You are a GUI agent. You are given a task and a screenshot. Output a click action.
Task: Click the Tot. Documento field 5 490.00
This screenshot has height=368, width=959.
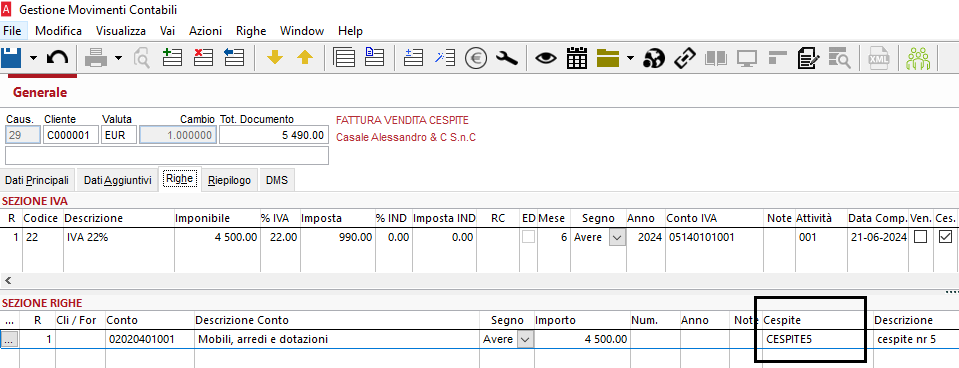tap(273, 135)
